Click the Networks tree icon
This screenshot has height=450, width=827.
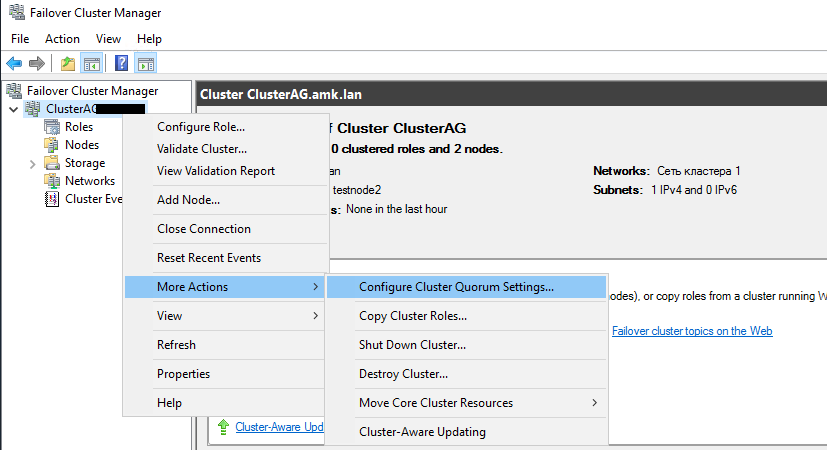tap(52, 180)
